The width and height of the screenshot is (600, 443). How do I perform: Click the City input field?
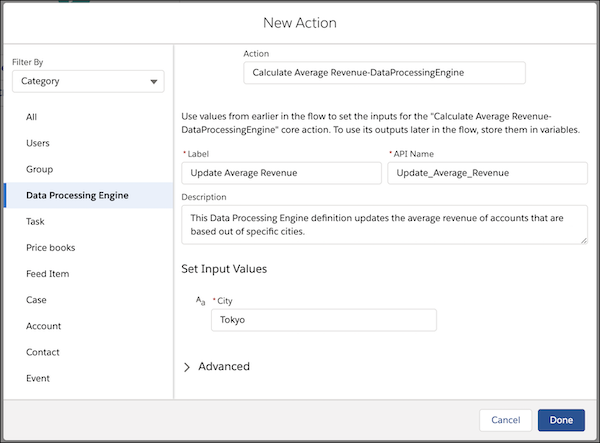coord(324,320)
